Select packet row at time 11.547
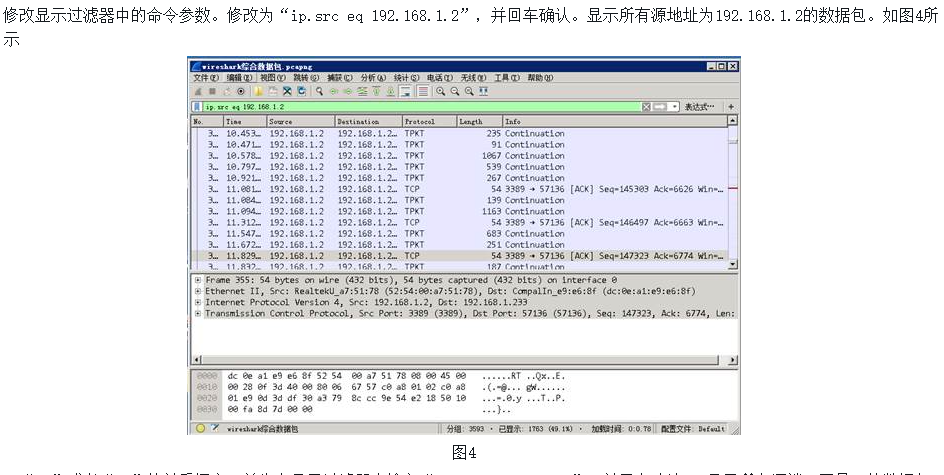This screenshot has height=475, width=944. click(459, 234)
